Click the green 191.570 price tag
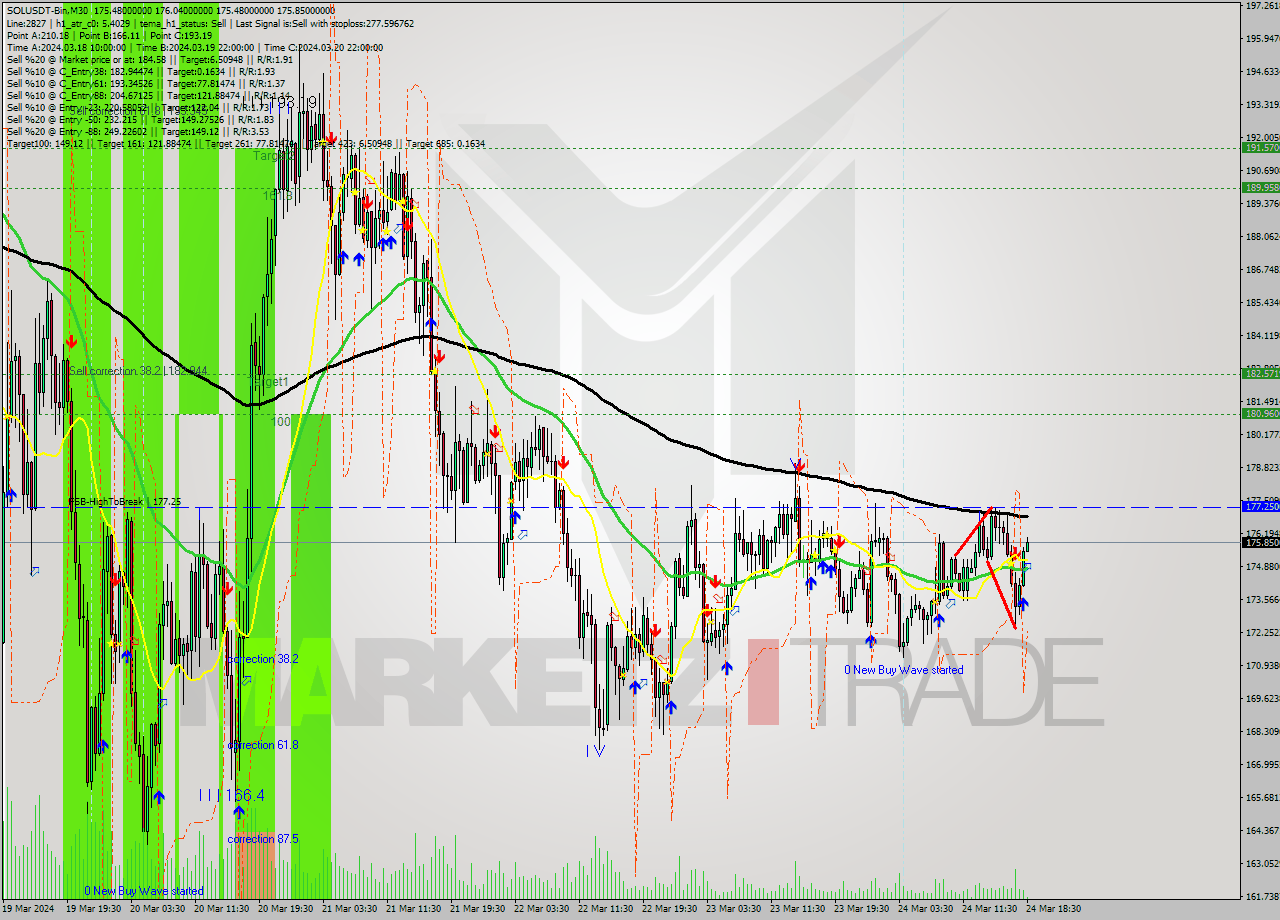1280x920 pixels. point(1261,147)
